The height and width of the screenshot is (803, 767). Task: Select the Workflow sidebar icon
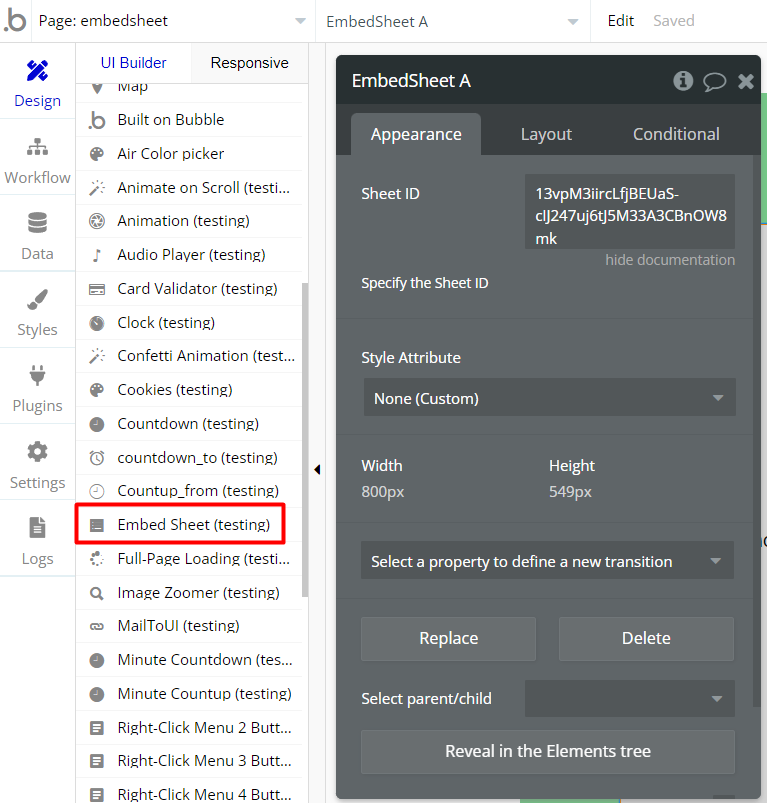point(37,160)
